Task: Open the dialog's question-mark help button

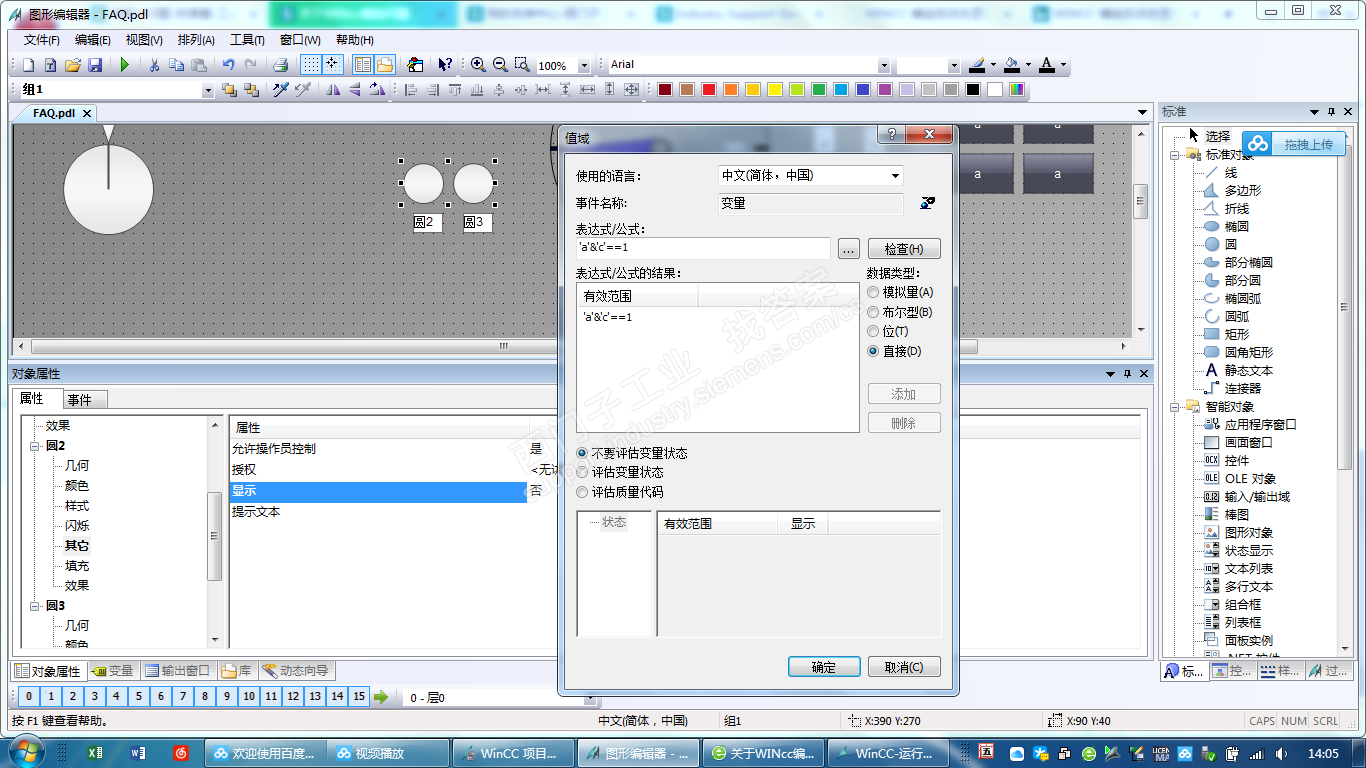Action: pos(890,135)
